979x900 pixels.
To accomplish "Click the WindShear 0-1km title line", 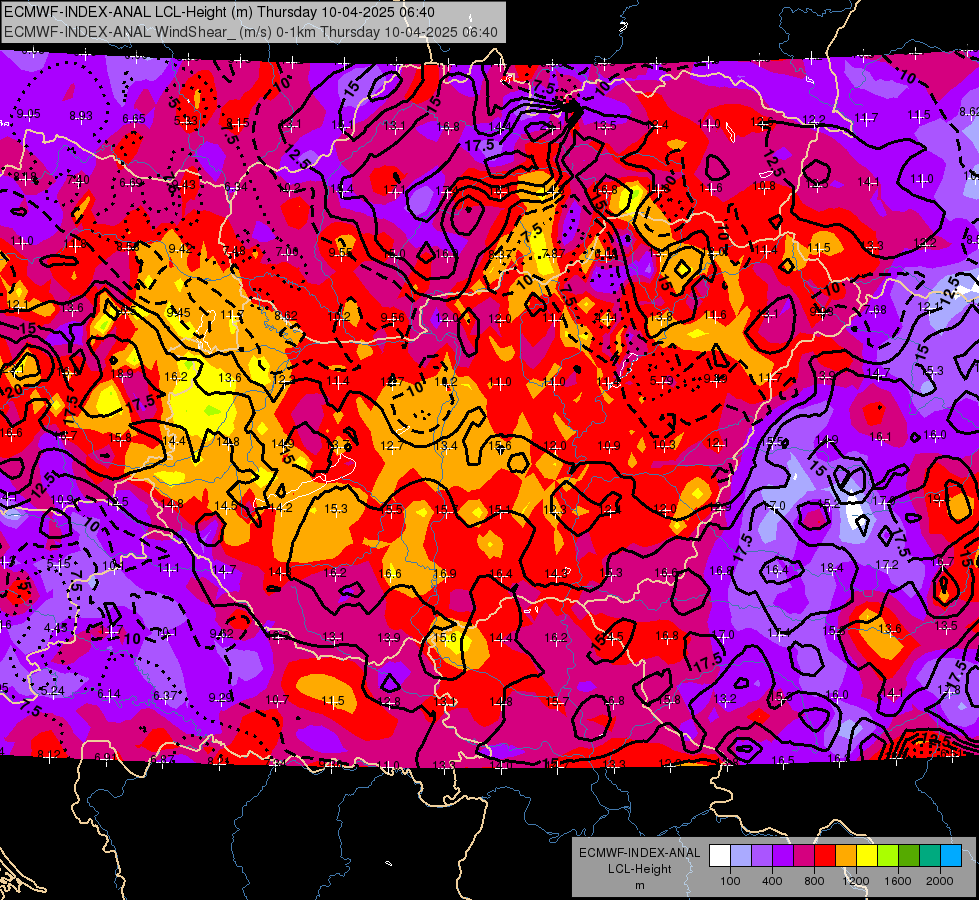I will click(x=251, y=32).
